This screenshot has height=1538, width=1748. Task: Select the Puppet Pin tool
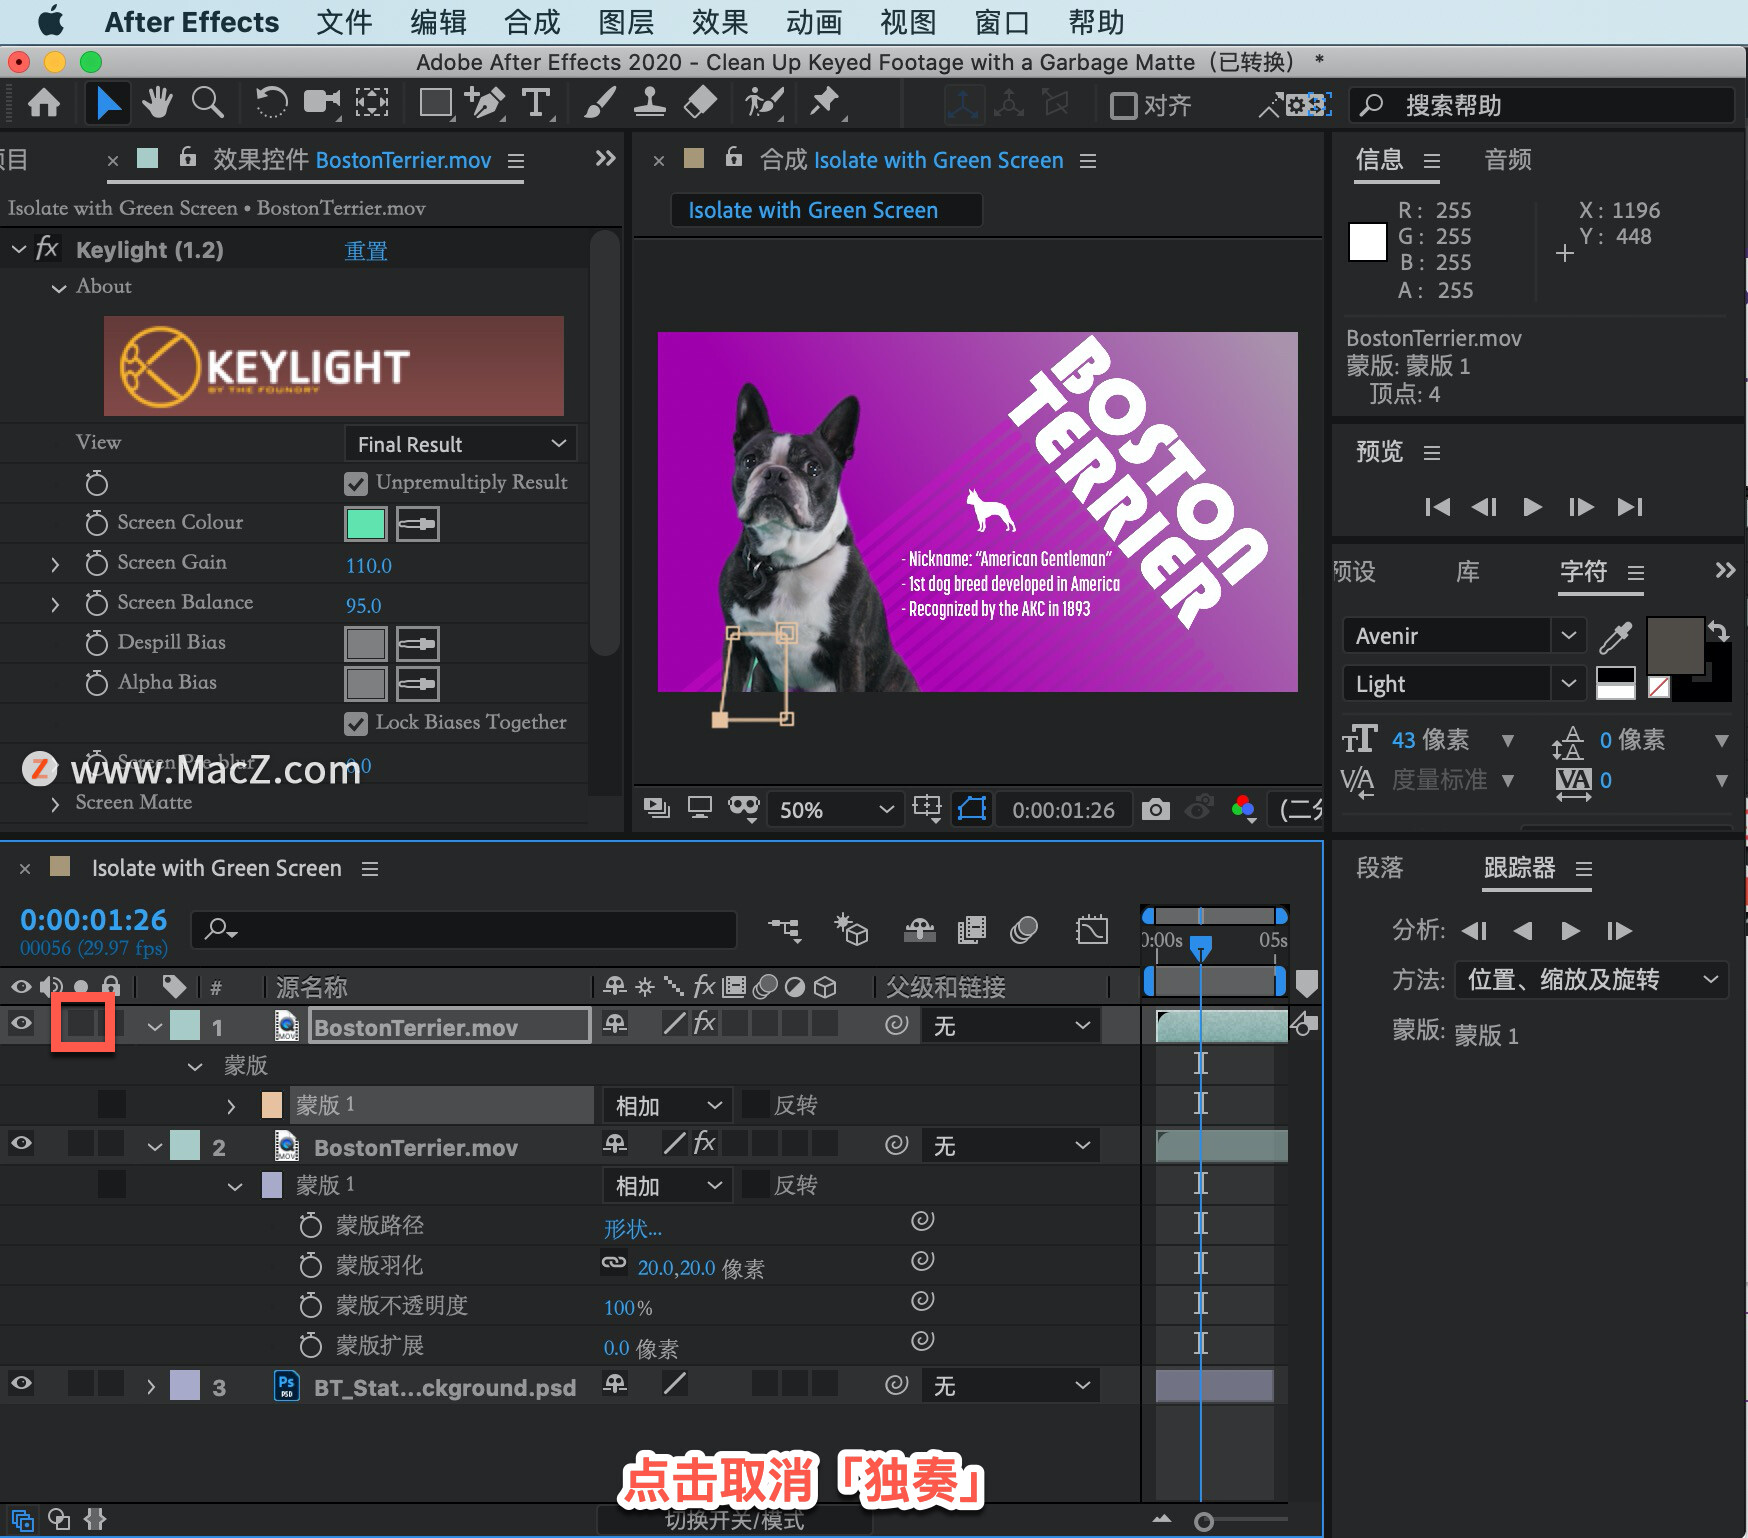(x=826, y=103)
